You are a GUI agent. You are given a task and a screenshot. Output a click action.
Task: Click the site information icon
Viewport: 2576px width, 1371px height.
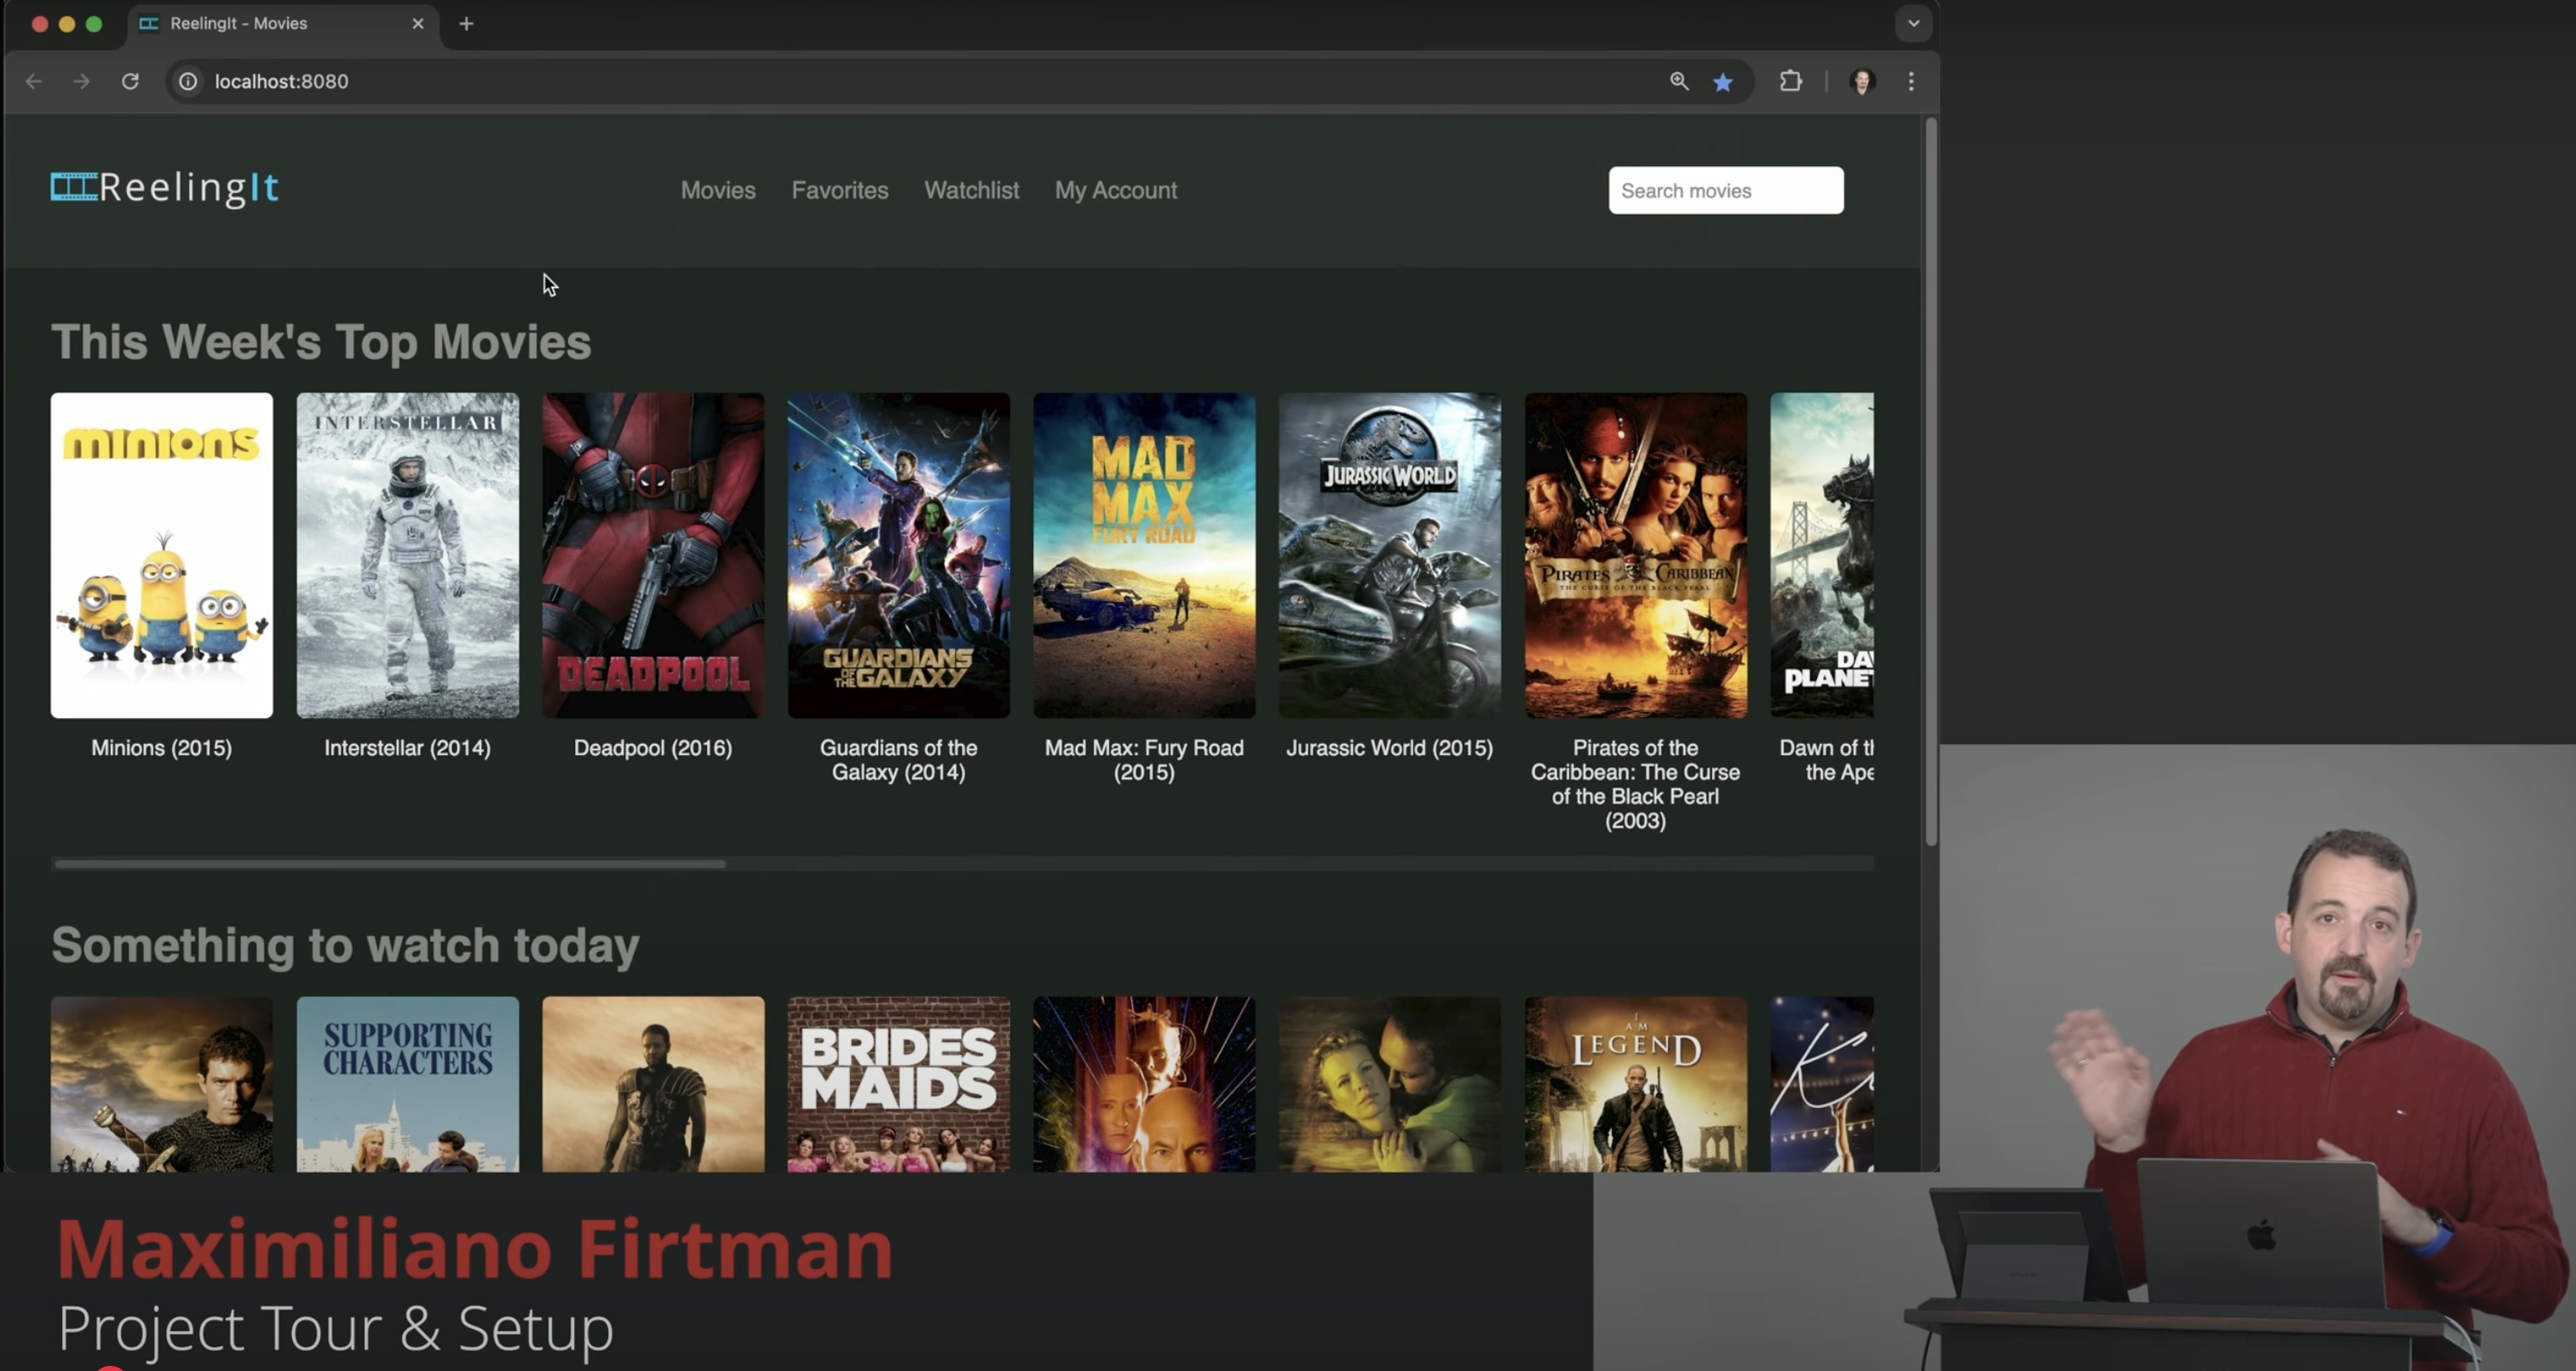click(188, 81)
